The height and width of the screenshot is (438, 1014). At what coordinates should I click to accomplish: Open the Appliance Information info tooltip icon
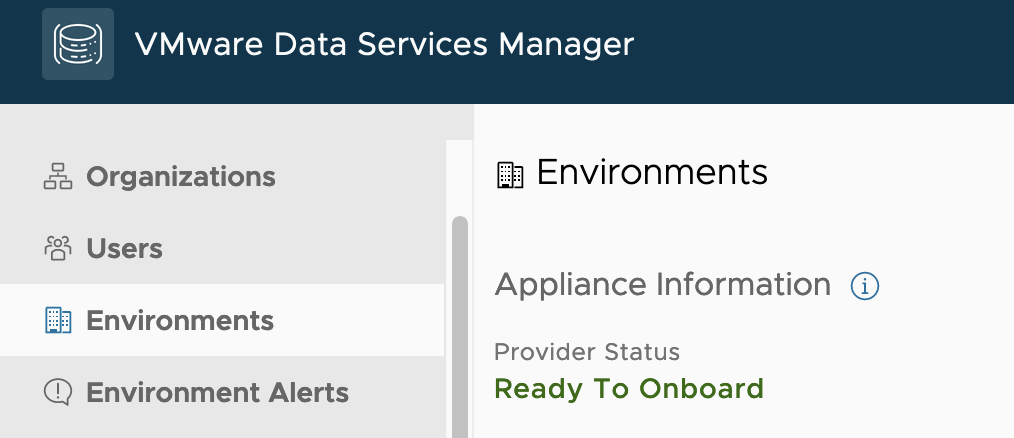pos(864,287)
